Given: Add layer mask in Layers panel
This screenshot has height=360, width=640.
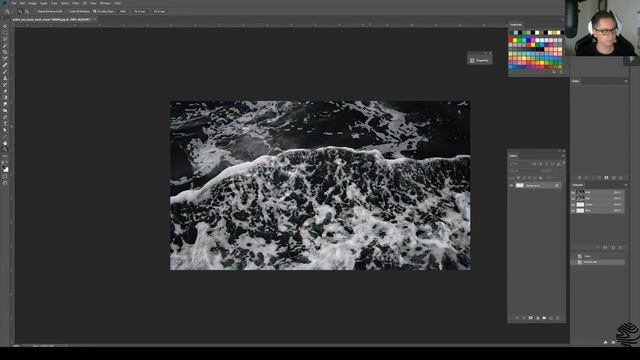Looking at the screenshot, I should point(531,318).
